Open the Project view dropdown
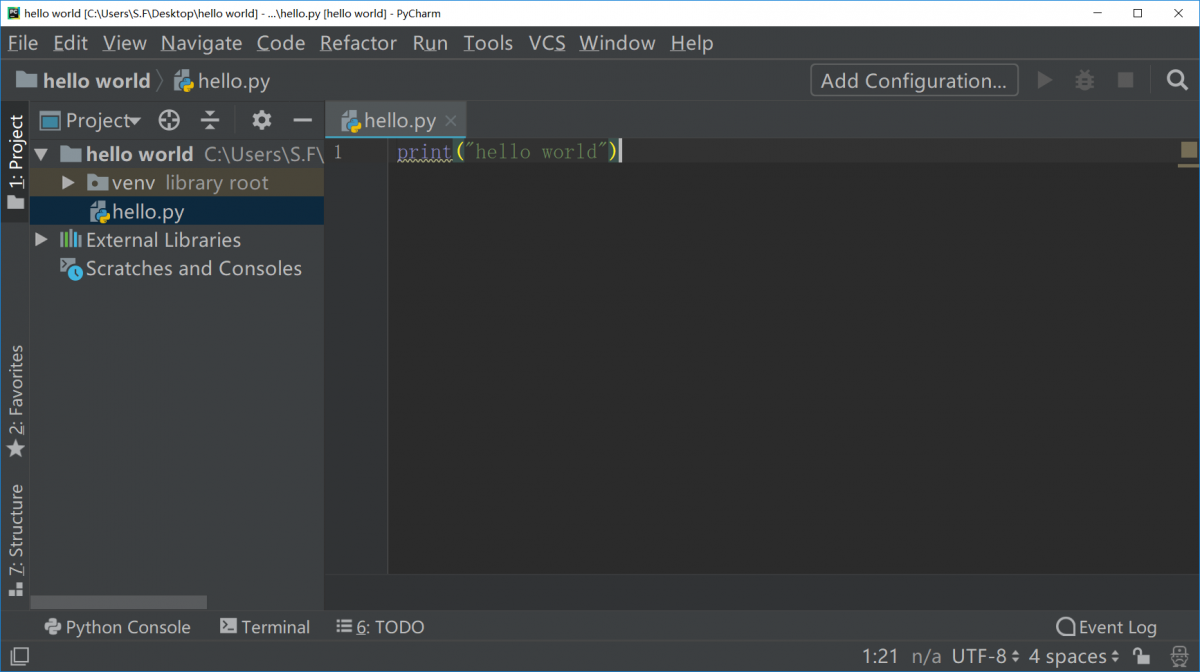 (x=90, y=120)
